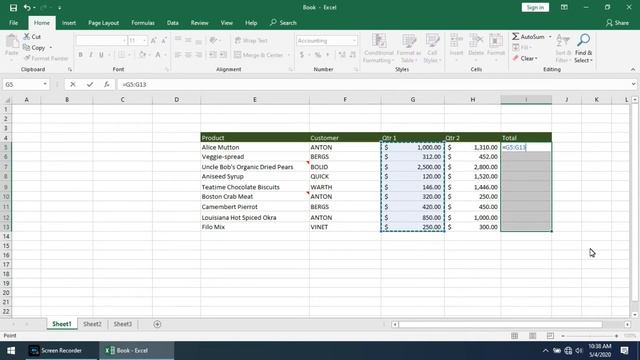Viewport: 640px width, 360px height.
Task: Select Center align icon
Action: pos(188,55)
